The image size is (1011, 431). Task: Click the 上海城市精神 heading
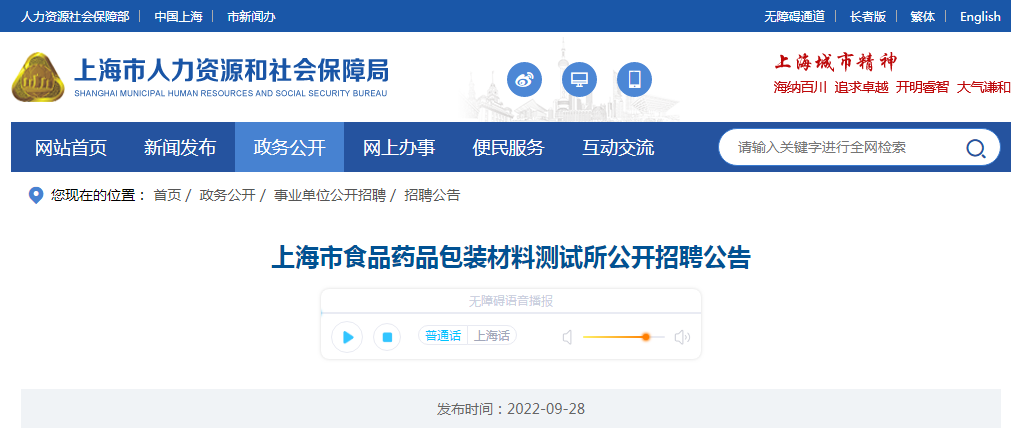(x=836, y=62)
